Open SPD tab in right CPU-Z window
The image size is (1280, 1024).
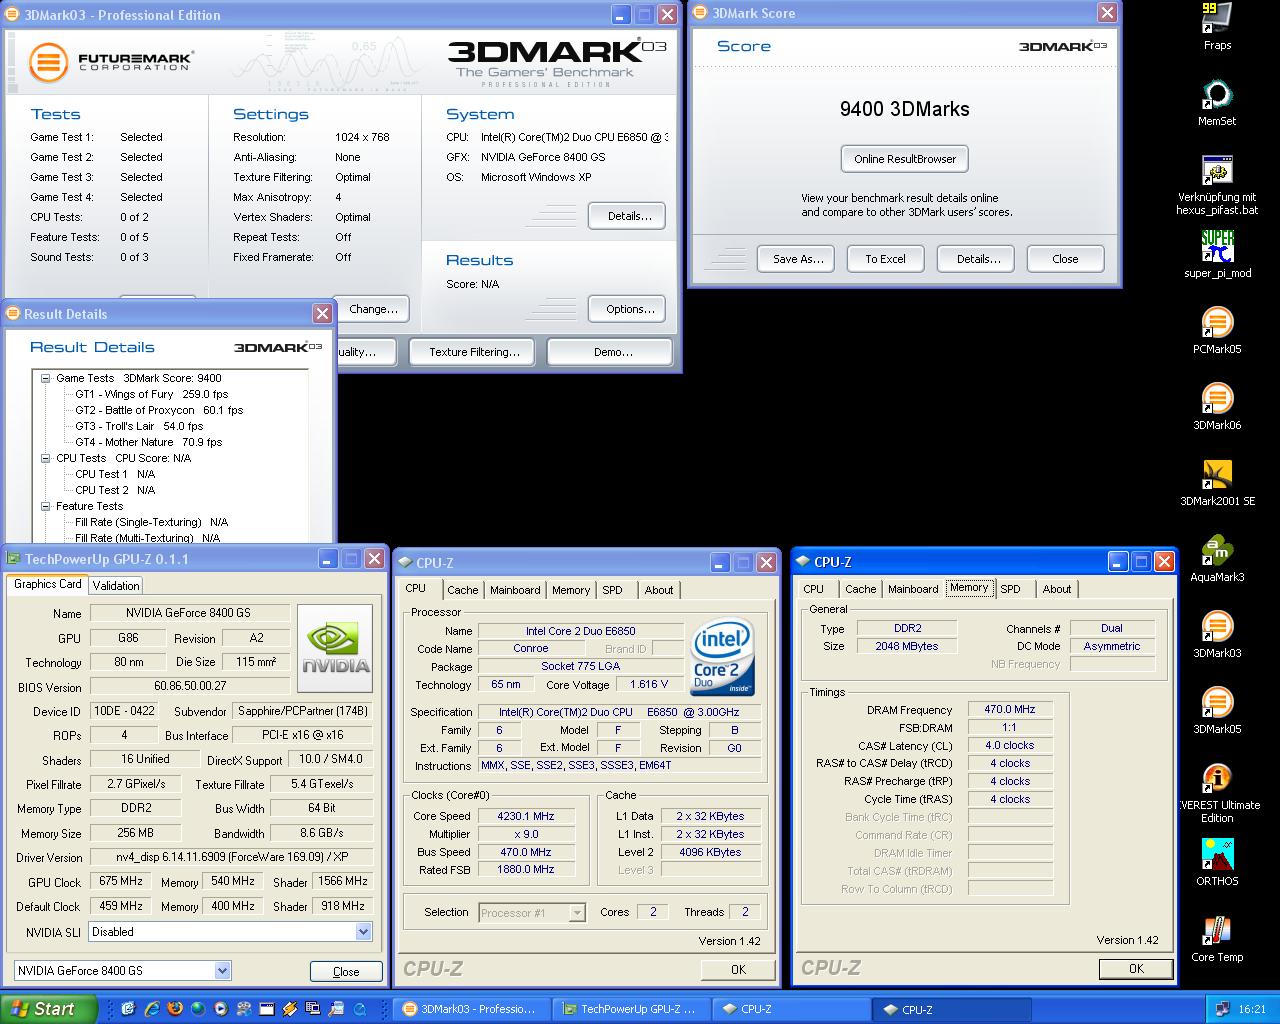(x=1011, y=589)
